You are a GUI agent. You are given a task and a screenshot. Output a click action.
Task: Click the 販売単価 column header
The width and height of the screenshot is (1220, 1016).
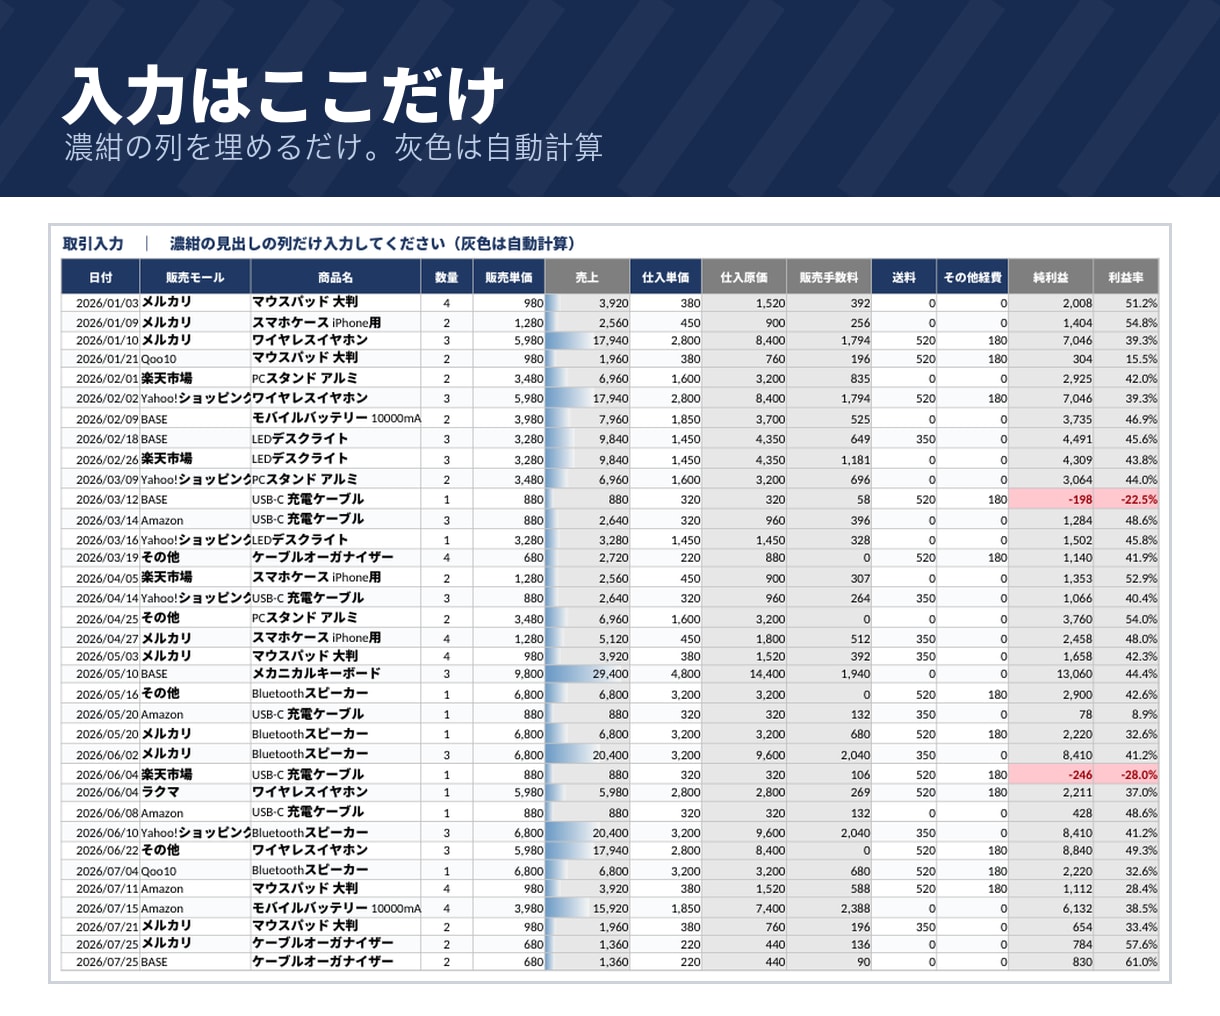point(509,277)
